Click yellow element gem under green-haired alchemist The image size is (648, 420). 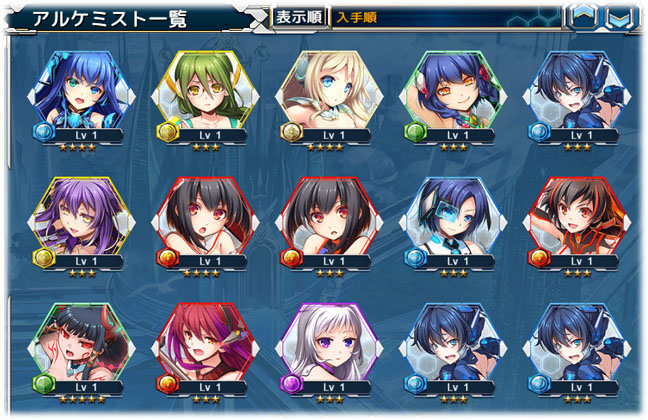(x=168, y=132)
